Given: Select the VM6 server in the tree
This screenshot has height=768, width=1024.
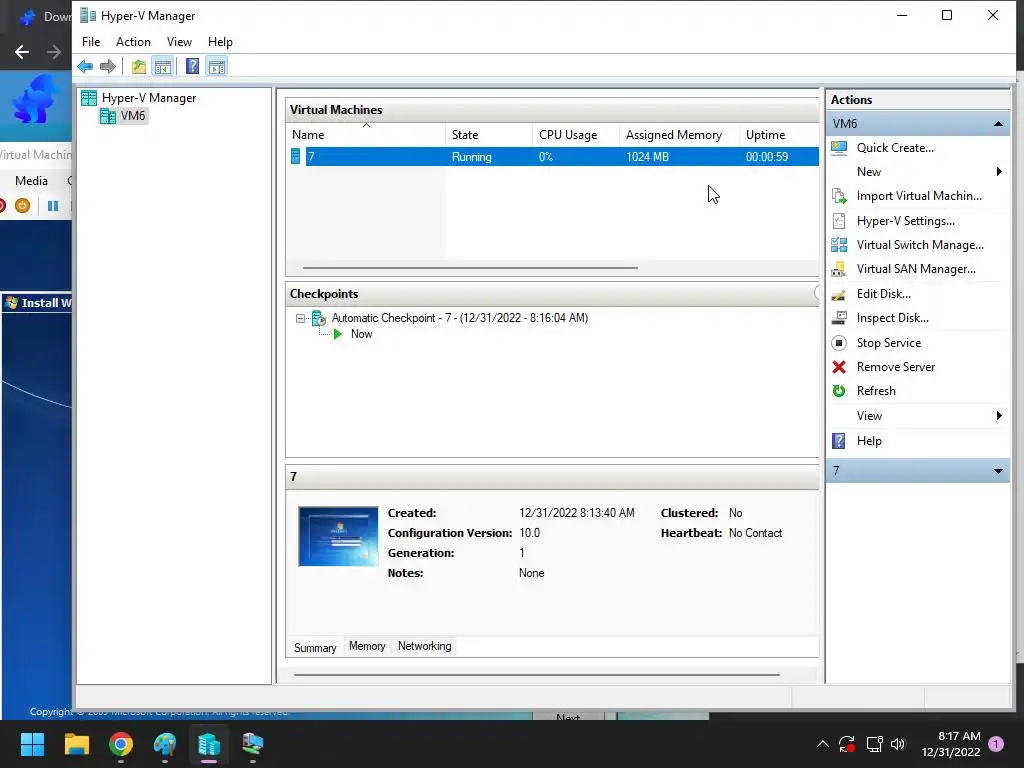Looking at the screenshot, I should click(x=133, y=116).
